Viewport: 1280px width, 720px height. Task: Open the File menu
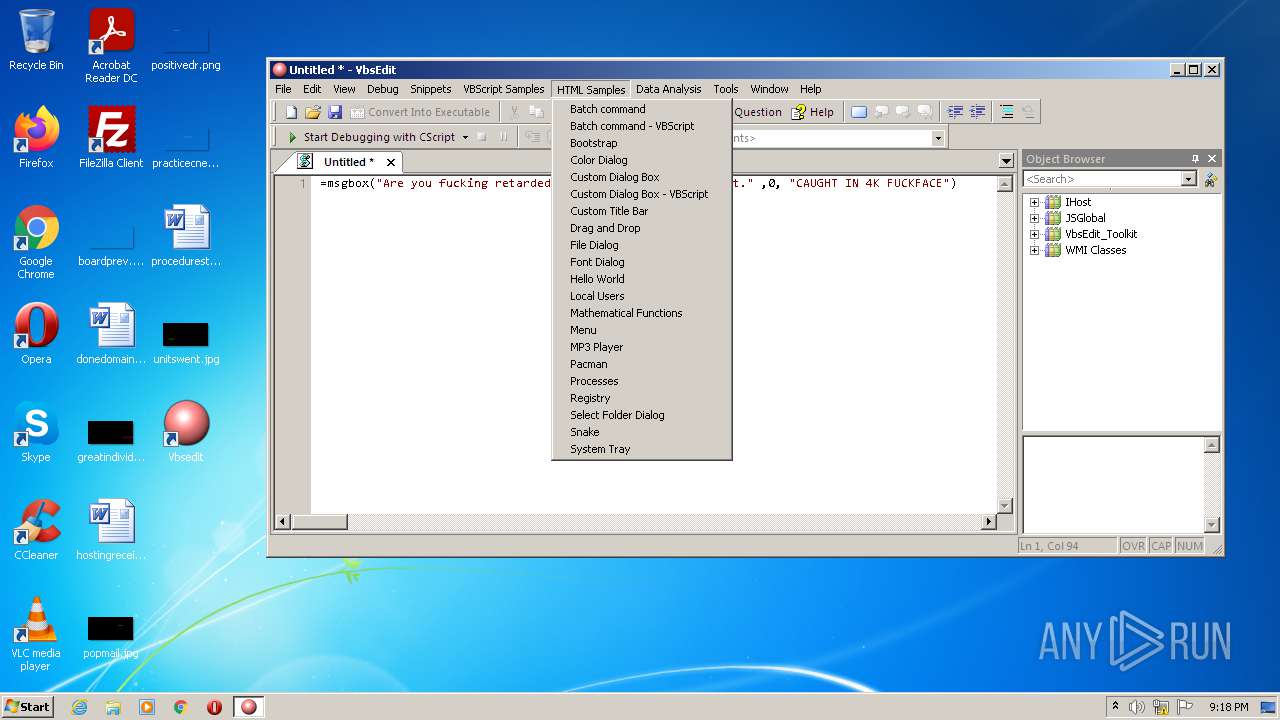(283, 89)
